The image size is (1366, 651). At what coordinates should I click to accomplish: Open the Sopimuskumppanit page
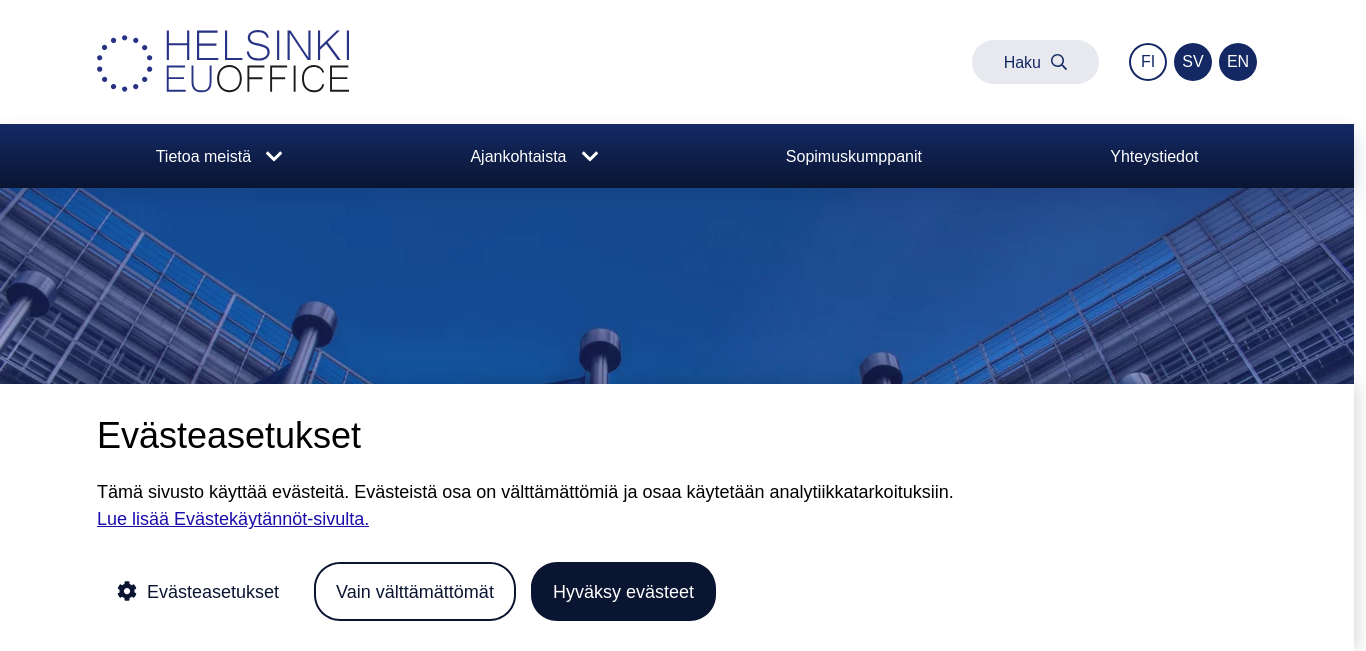point(854,156)
